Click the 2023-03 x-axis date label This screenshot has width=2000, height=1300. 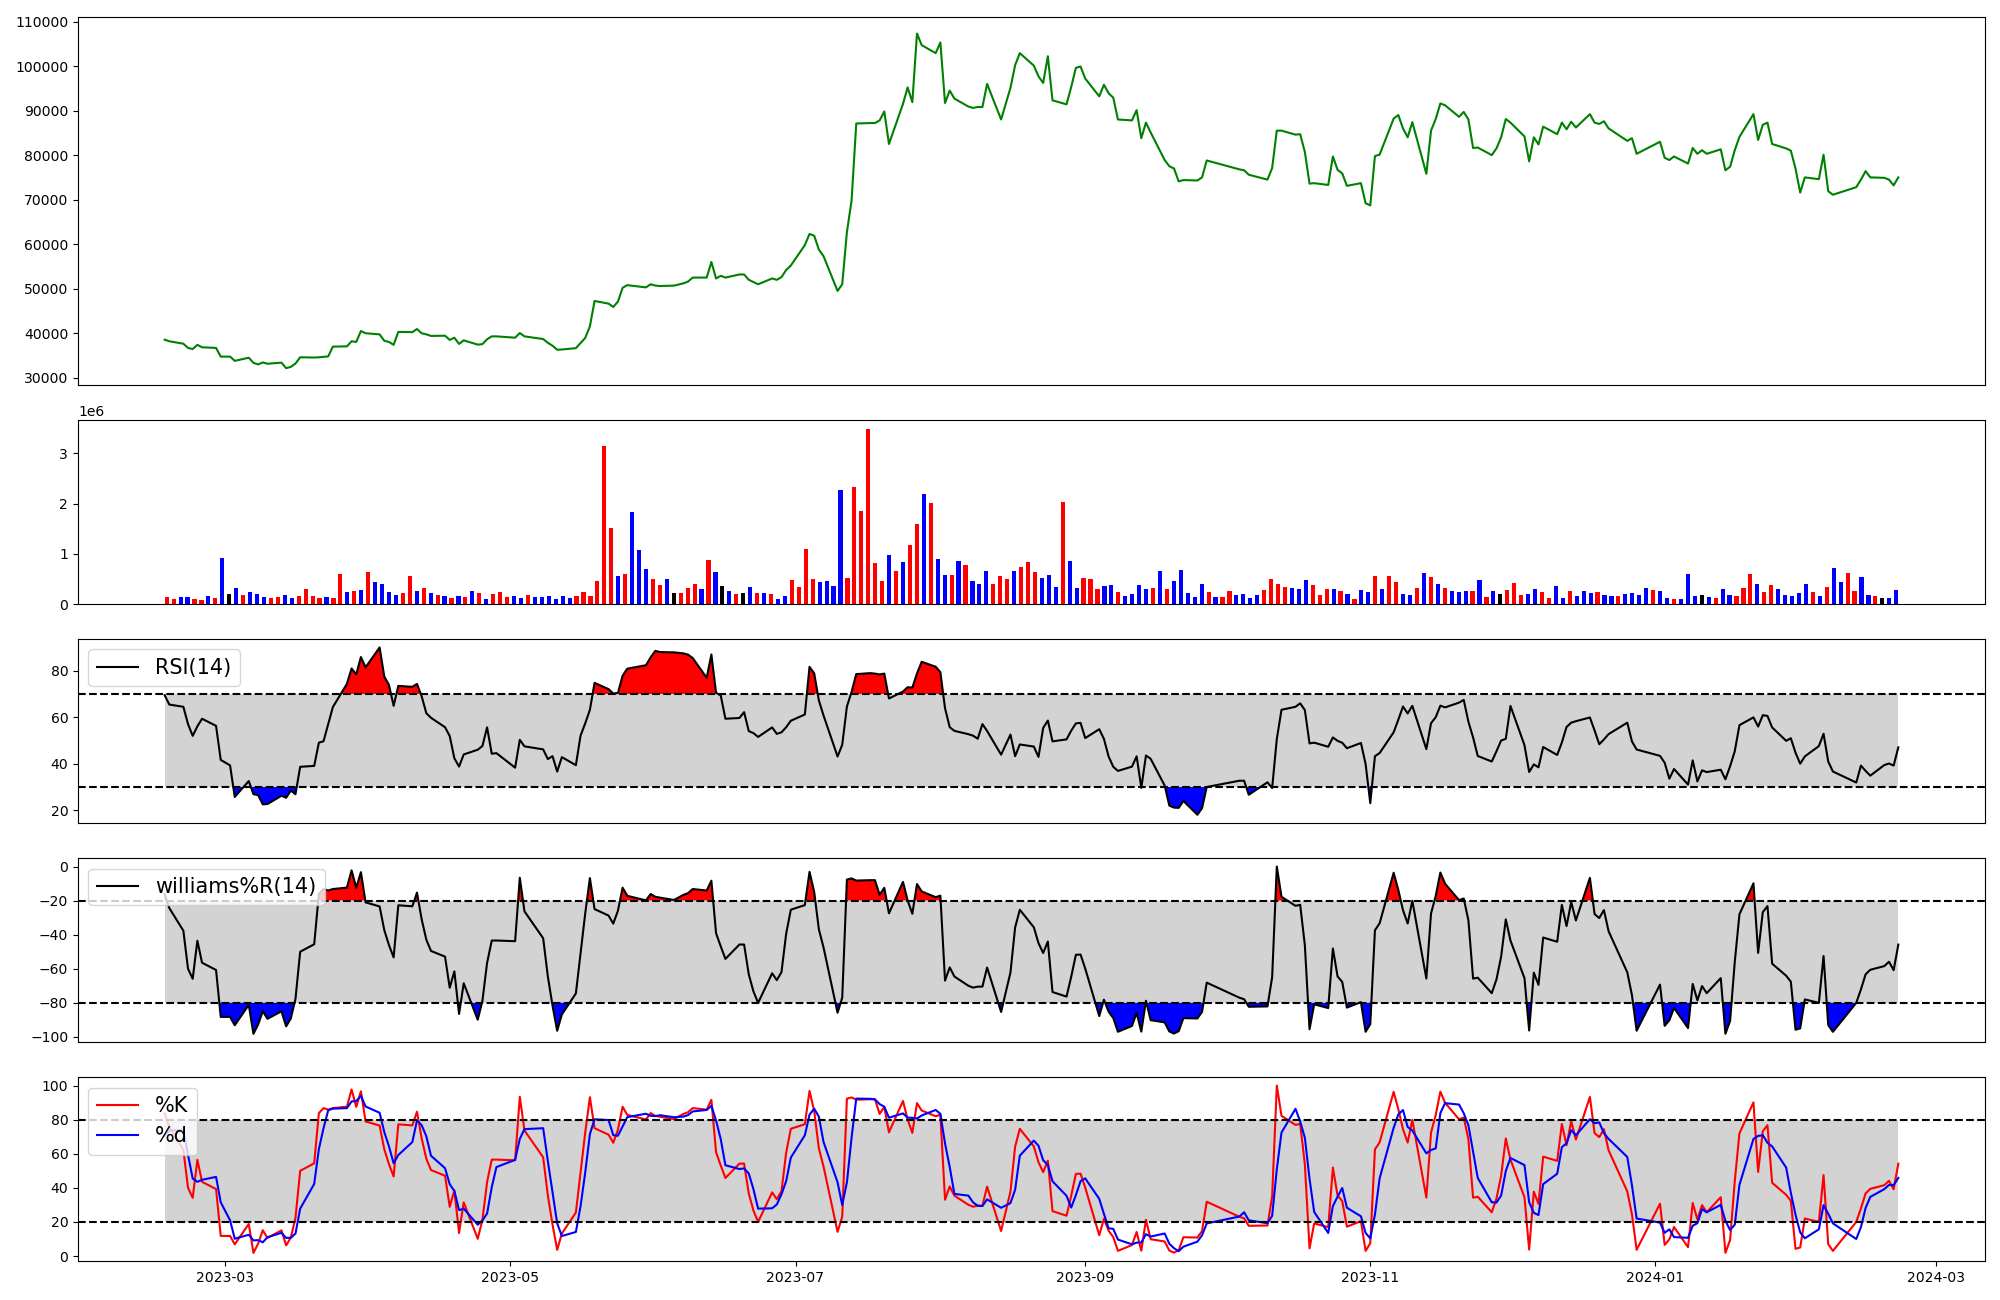point(225,1277)
